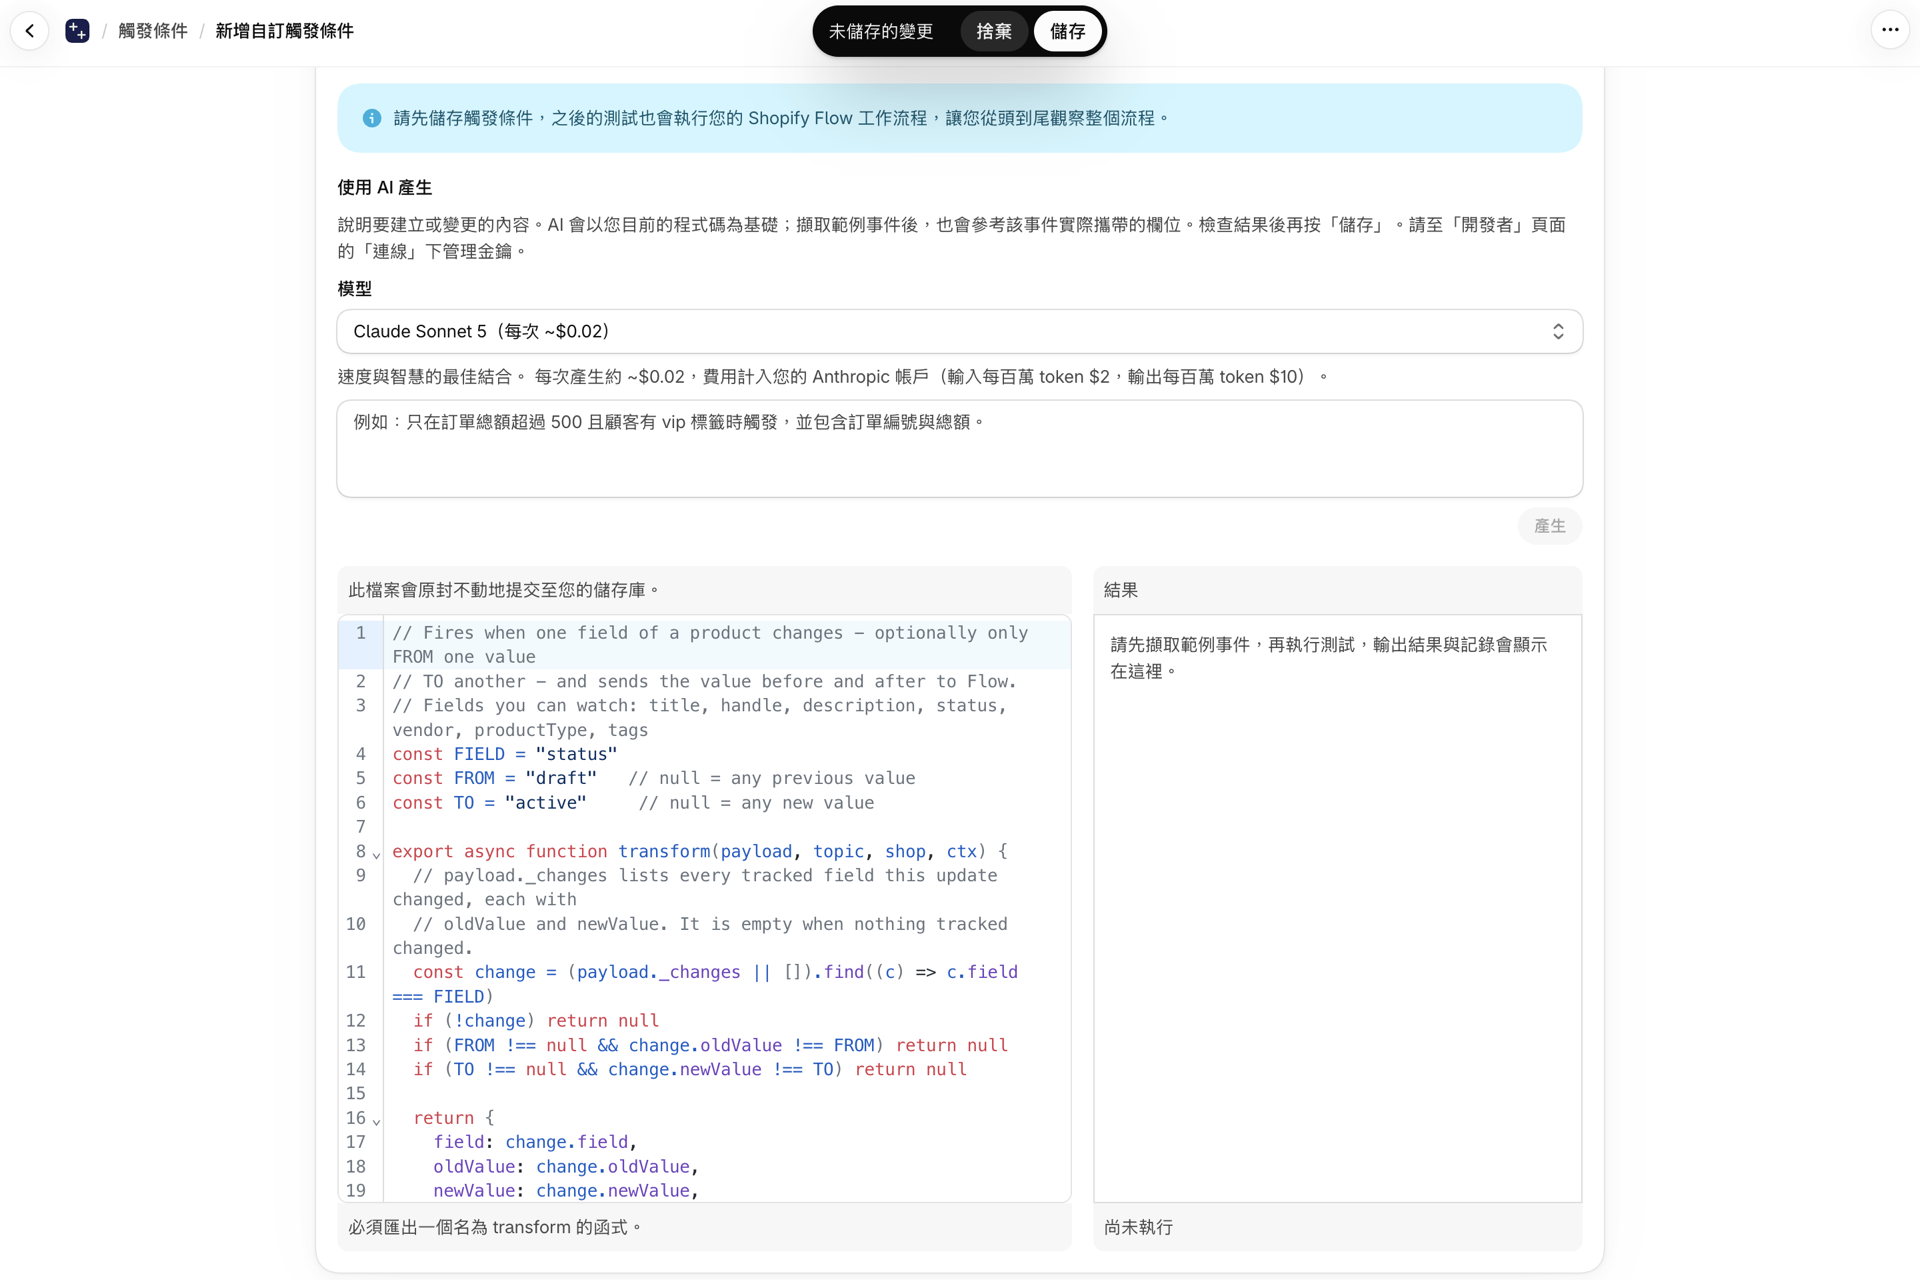
Task: Click the model select up-down chevron
Action: (1557, 331)
